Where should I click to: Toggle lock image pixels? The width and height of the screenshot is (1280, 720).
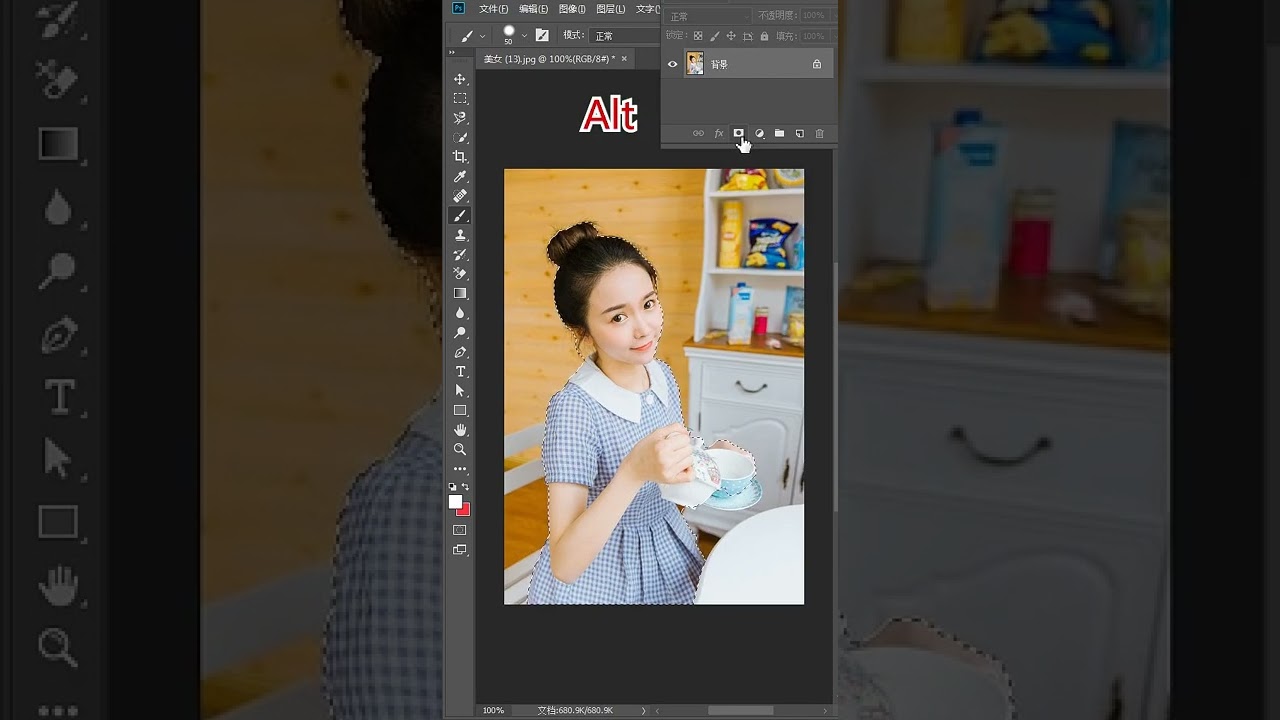(714, 36)
